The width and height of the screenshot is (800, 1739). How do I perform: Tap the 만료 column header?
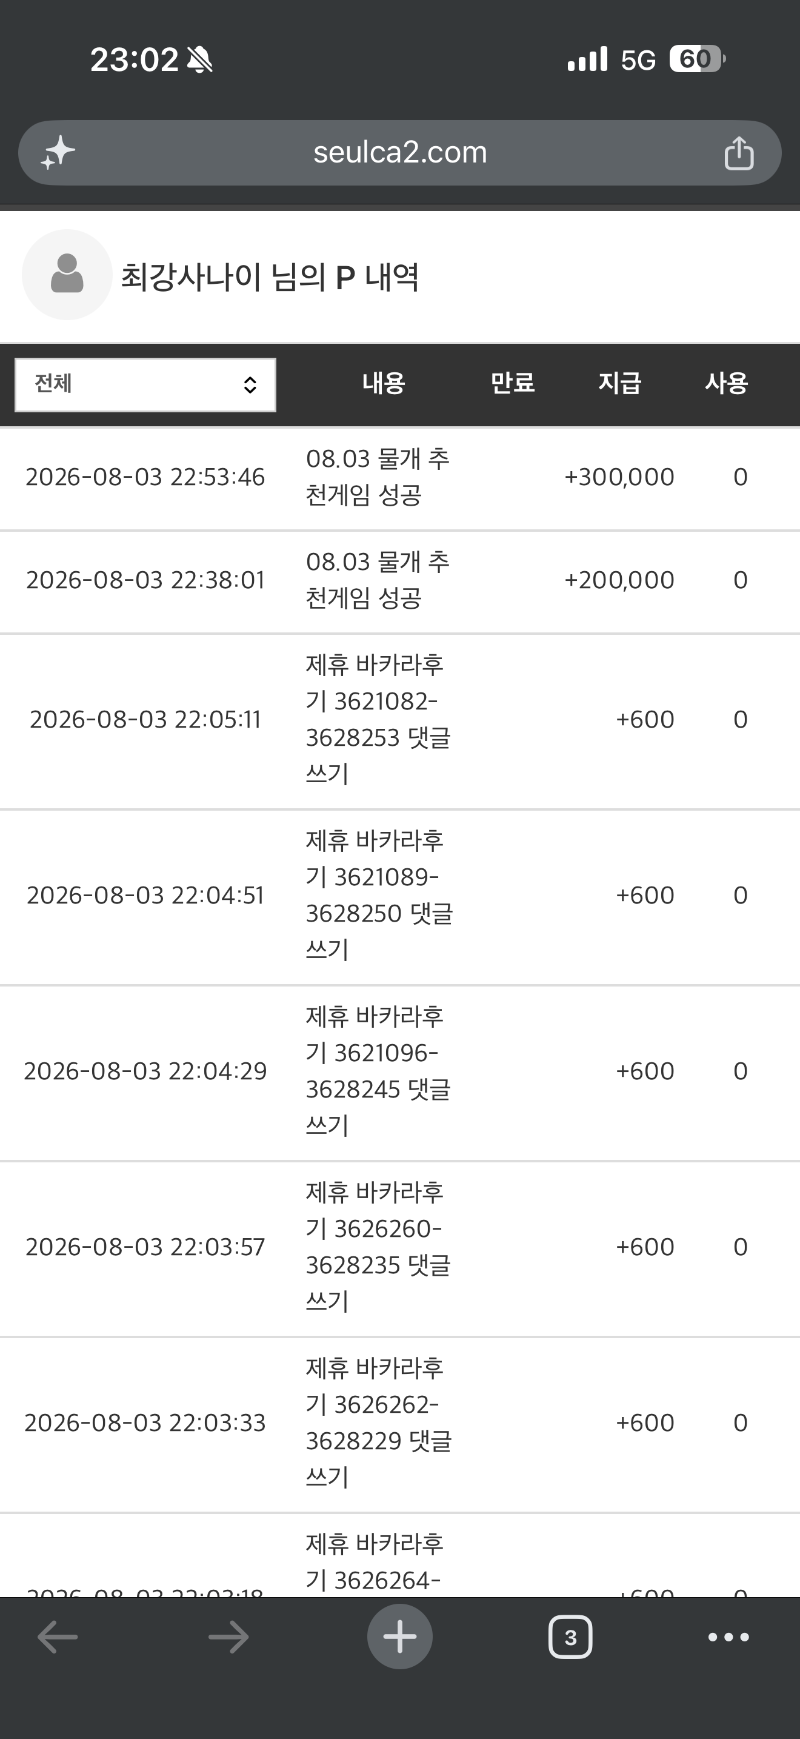tap(512, 383)
